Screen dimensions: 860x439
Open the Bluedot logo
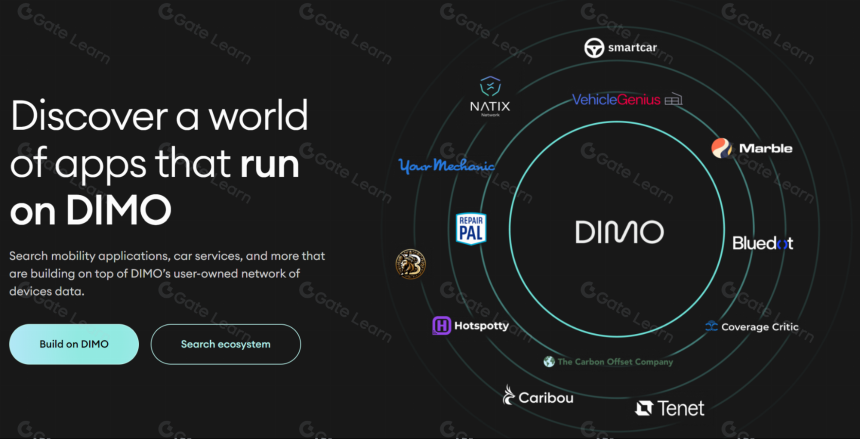coord(763,243)
